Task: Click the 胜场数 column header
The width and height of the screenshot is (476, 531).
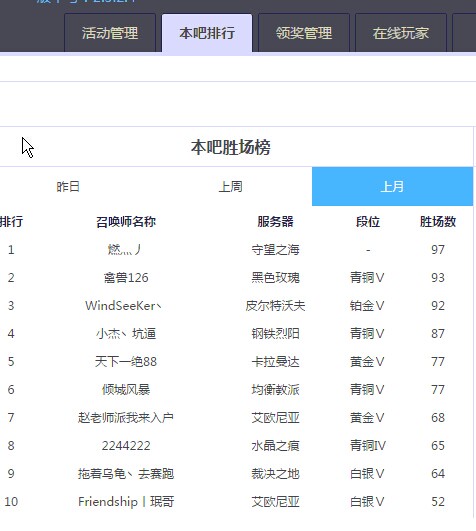Action: (x=438, y=222)
